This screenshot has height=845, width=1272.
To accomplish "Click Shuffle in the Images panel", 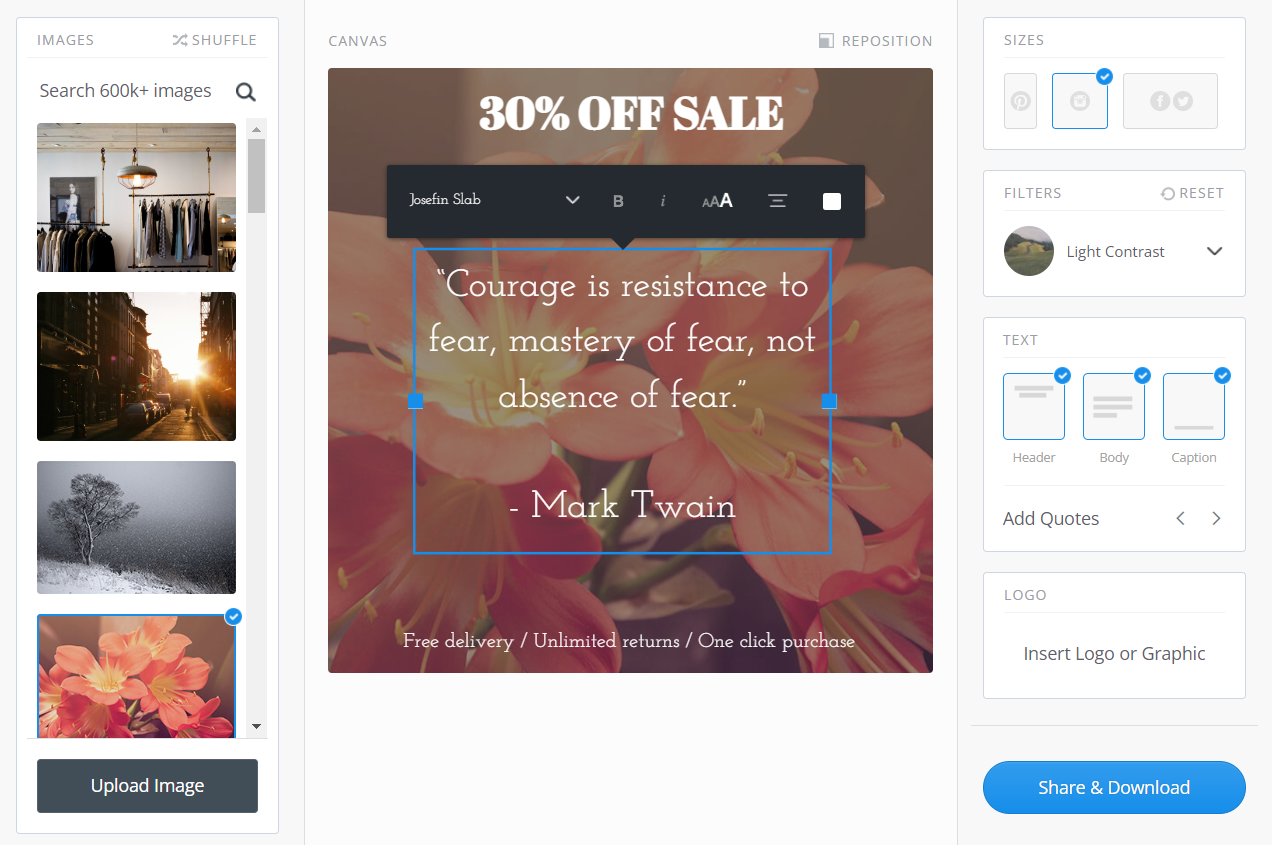I will 214,40.
